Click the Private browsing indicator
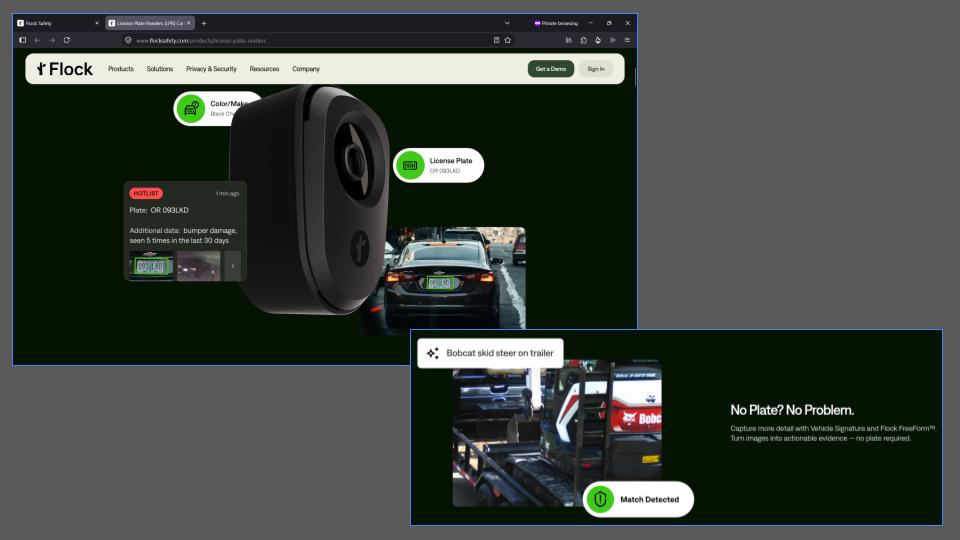Viewport: 960px width, 540px height. click(x=556, y=23)
